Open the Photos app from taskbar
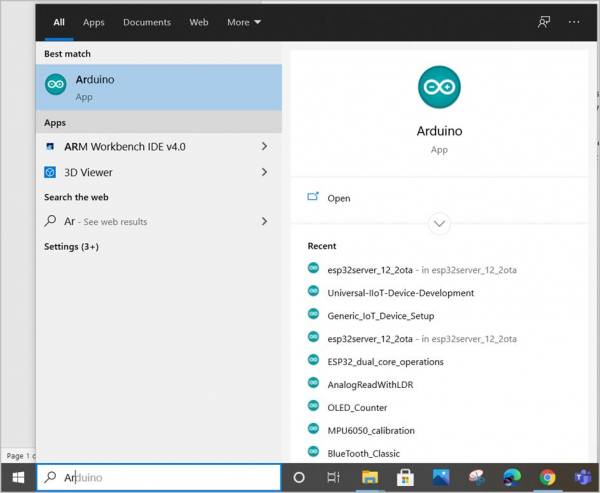The width and height of the screenshot is (600, 493). [441, 477]
